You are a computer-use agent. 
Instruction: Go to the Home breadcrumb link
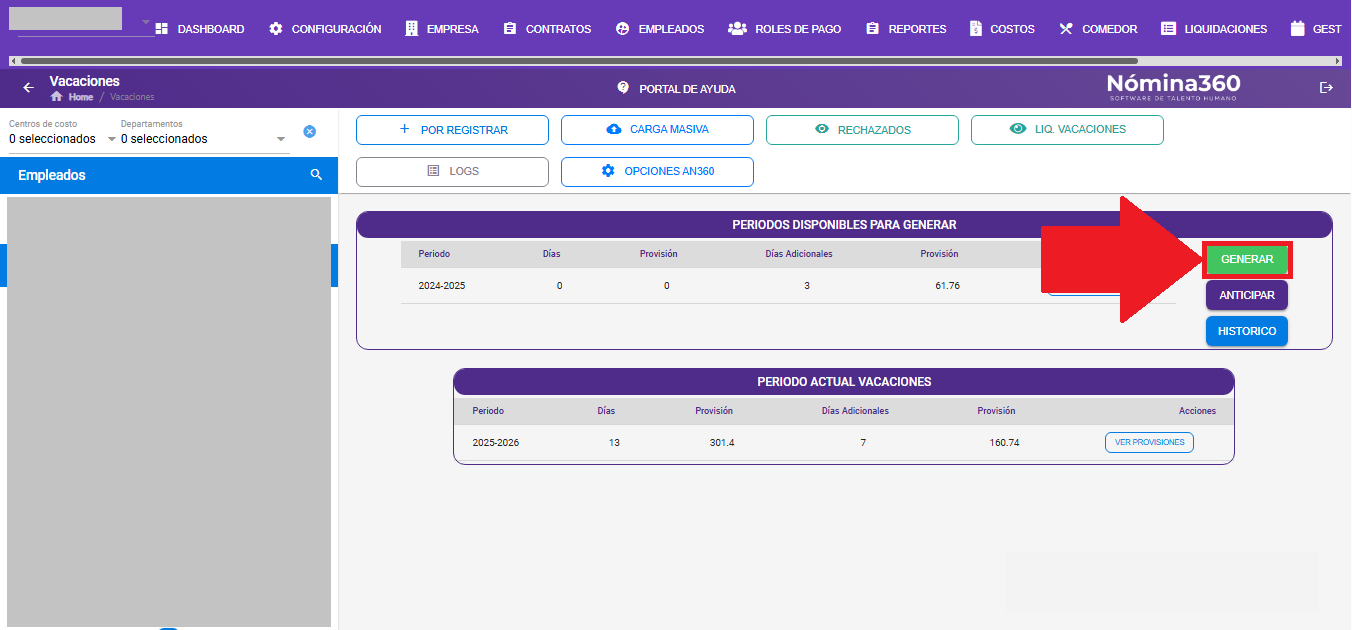pyautogui.click(x=73, y=97)
